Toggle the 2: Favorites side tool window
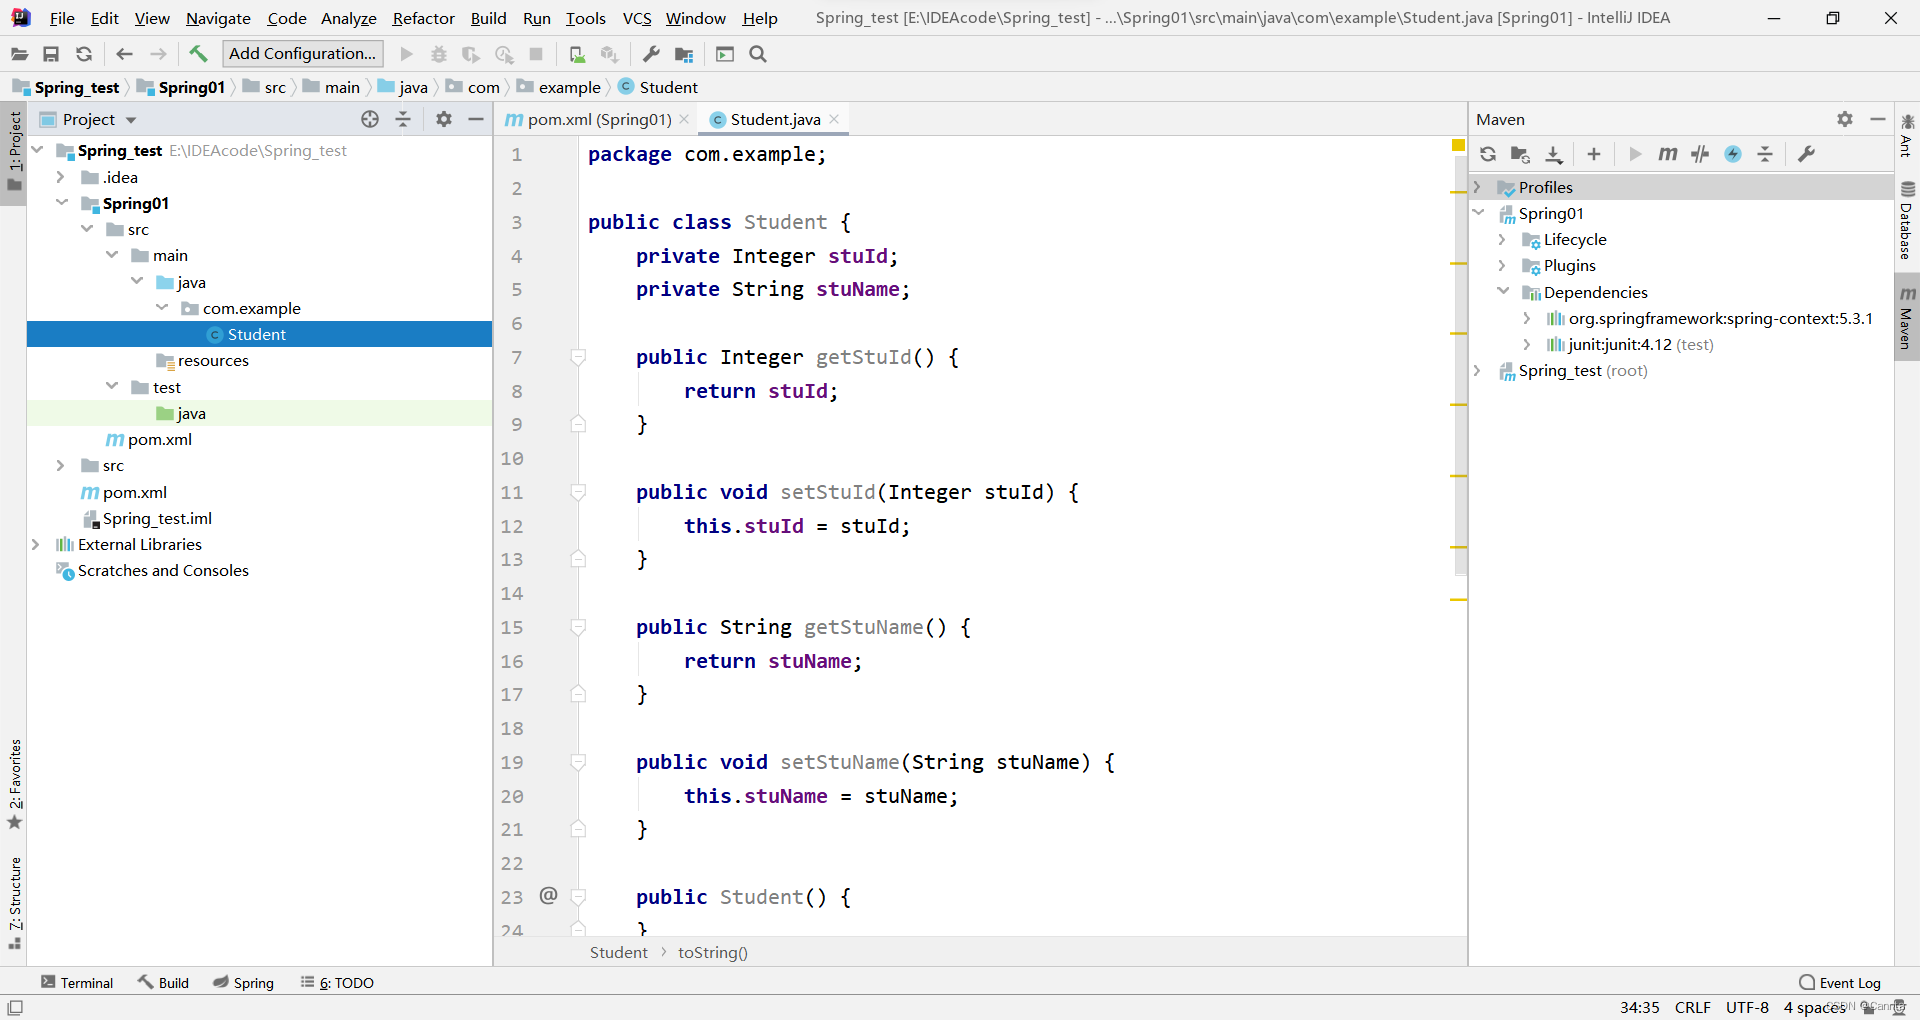Viewport: 1920px width, 1020px height. pos(14,784)
